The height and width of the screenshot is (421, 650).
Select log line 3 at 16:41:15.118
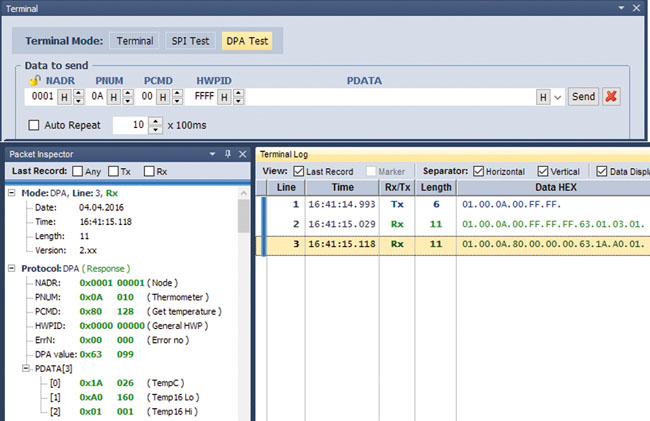pyautogui.click(x=454, y=244)
